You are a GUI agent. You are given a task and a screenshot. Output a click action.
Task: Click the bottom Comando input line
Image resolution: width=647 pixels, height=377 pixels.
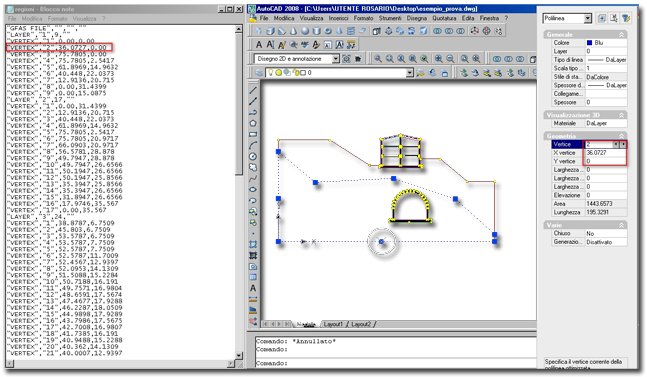click(396, 364)
